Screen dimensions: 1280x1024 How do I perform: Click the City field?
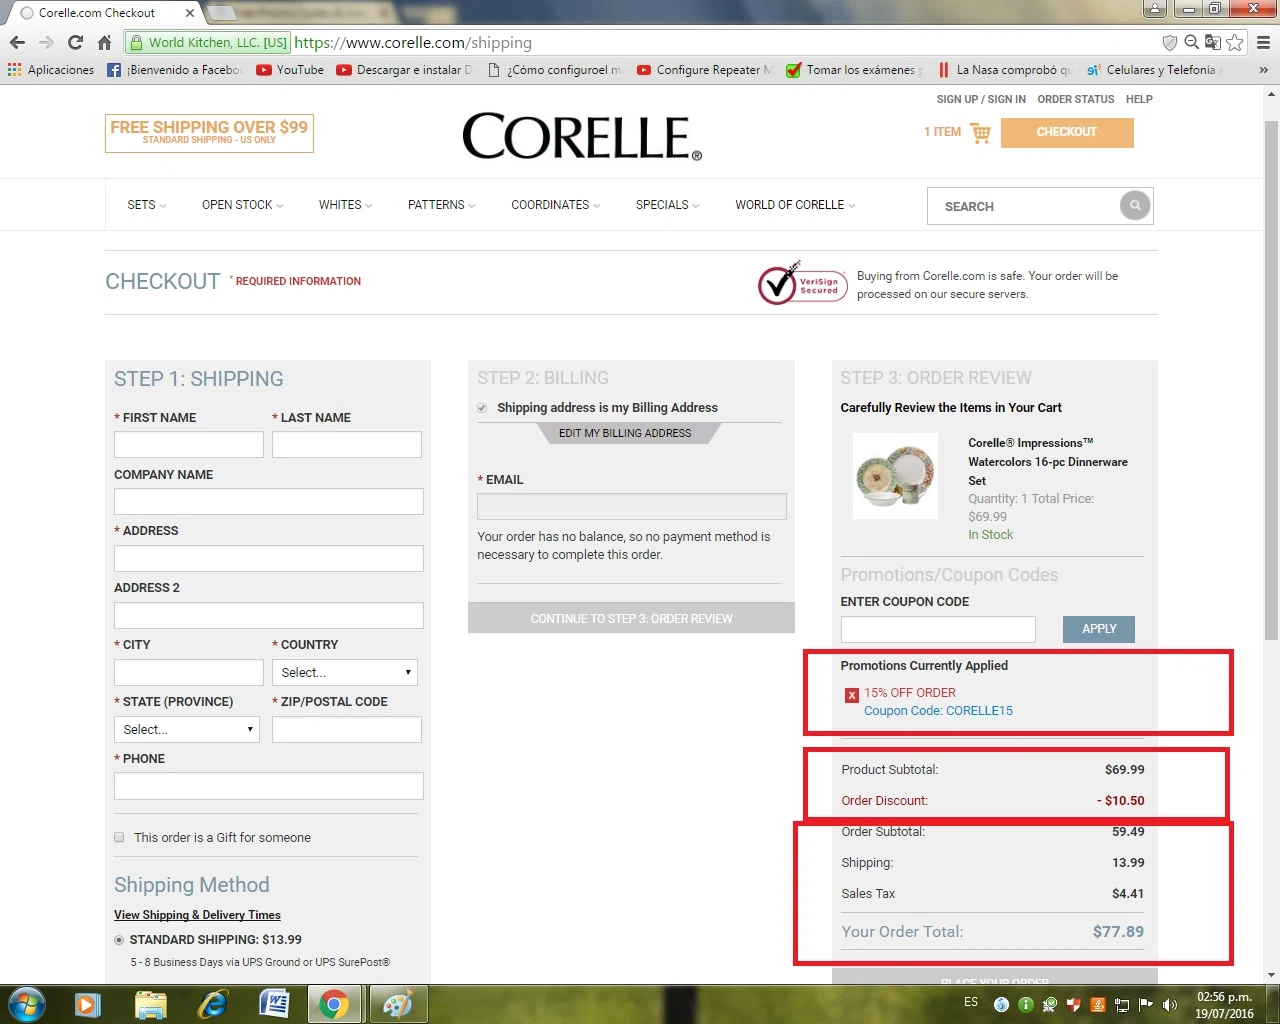pyautogui.click(x=189, y=672)
